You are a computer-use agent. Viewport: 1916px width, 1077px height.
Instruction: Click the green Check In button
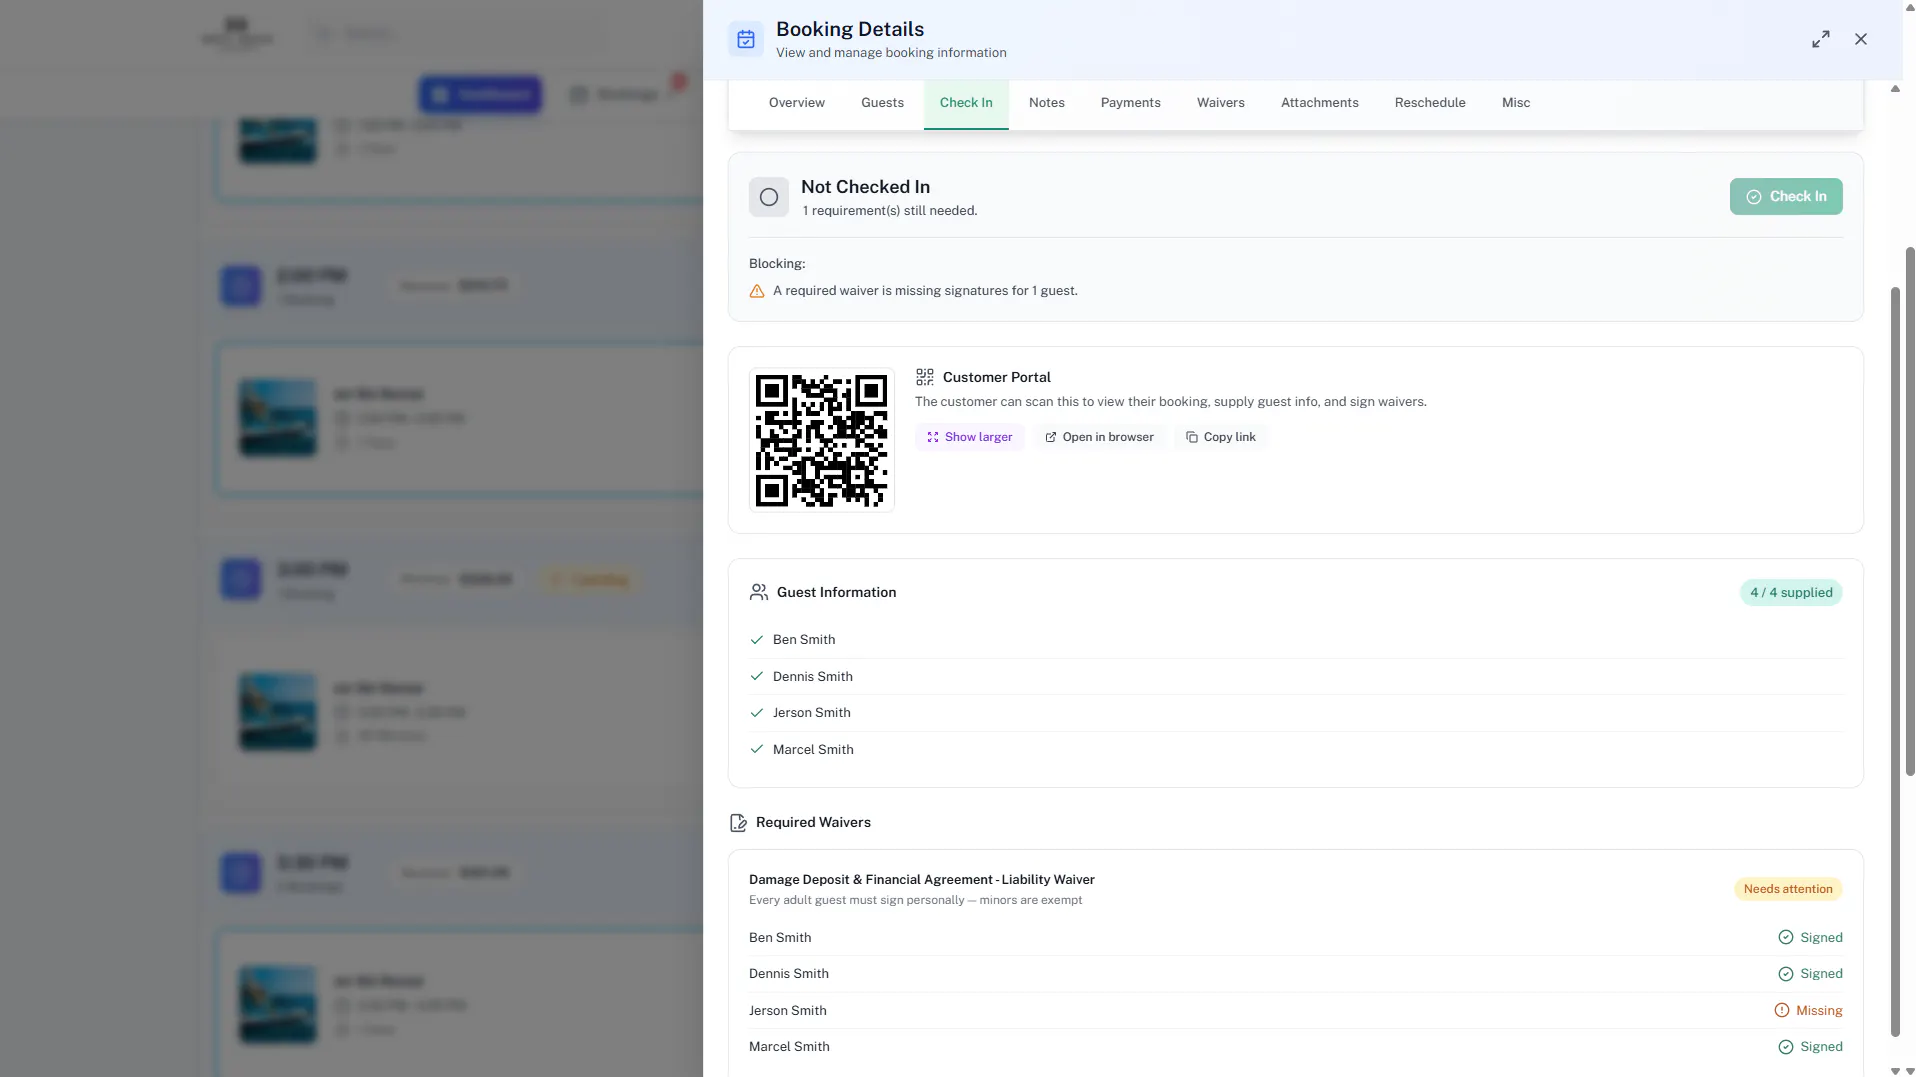click(1785, 197)
